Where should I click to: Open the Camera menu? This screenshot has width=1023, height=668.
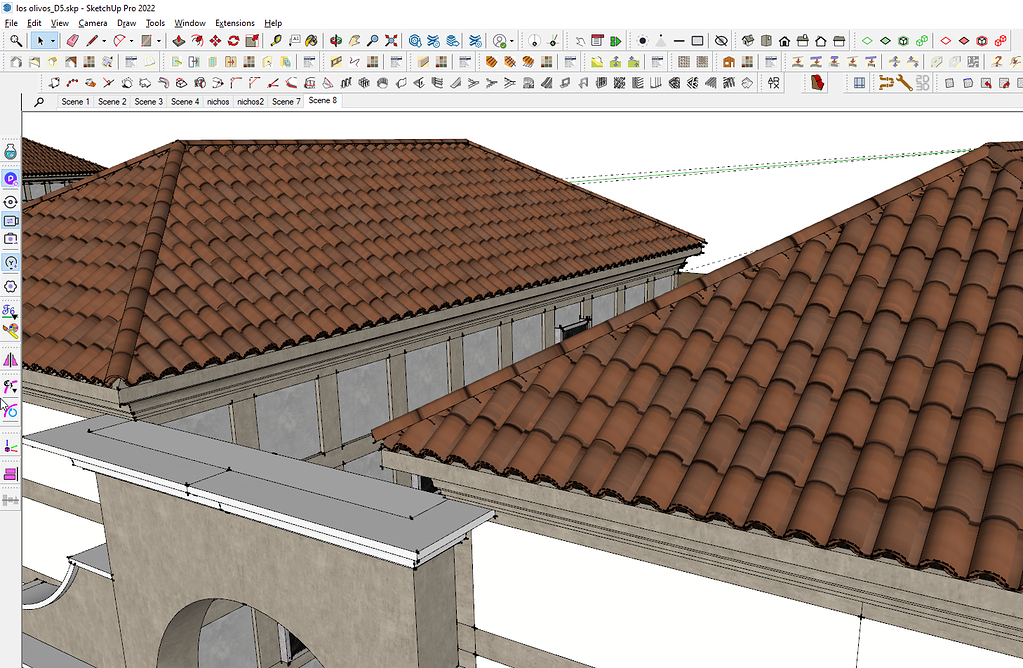coord(92,22)
